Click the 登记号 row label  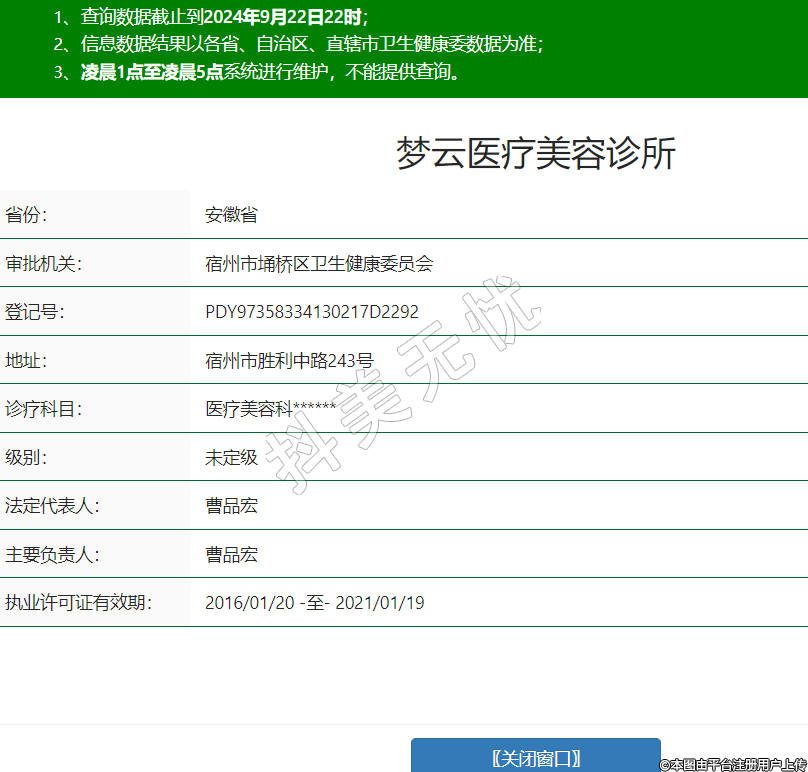(x=35, y=312)
